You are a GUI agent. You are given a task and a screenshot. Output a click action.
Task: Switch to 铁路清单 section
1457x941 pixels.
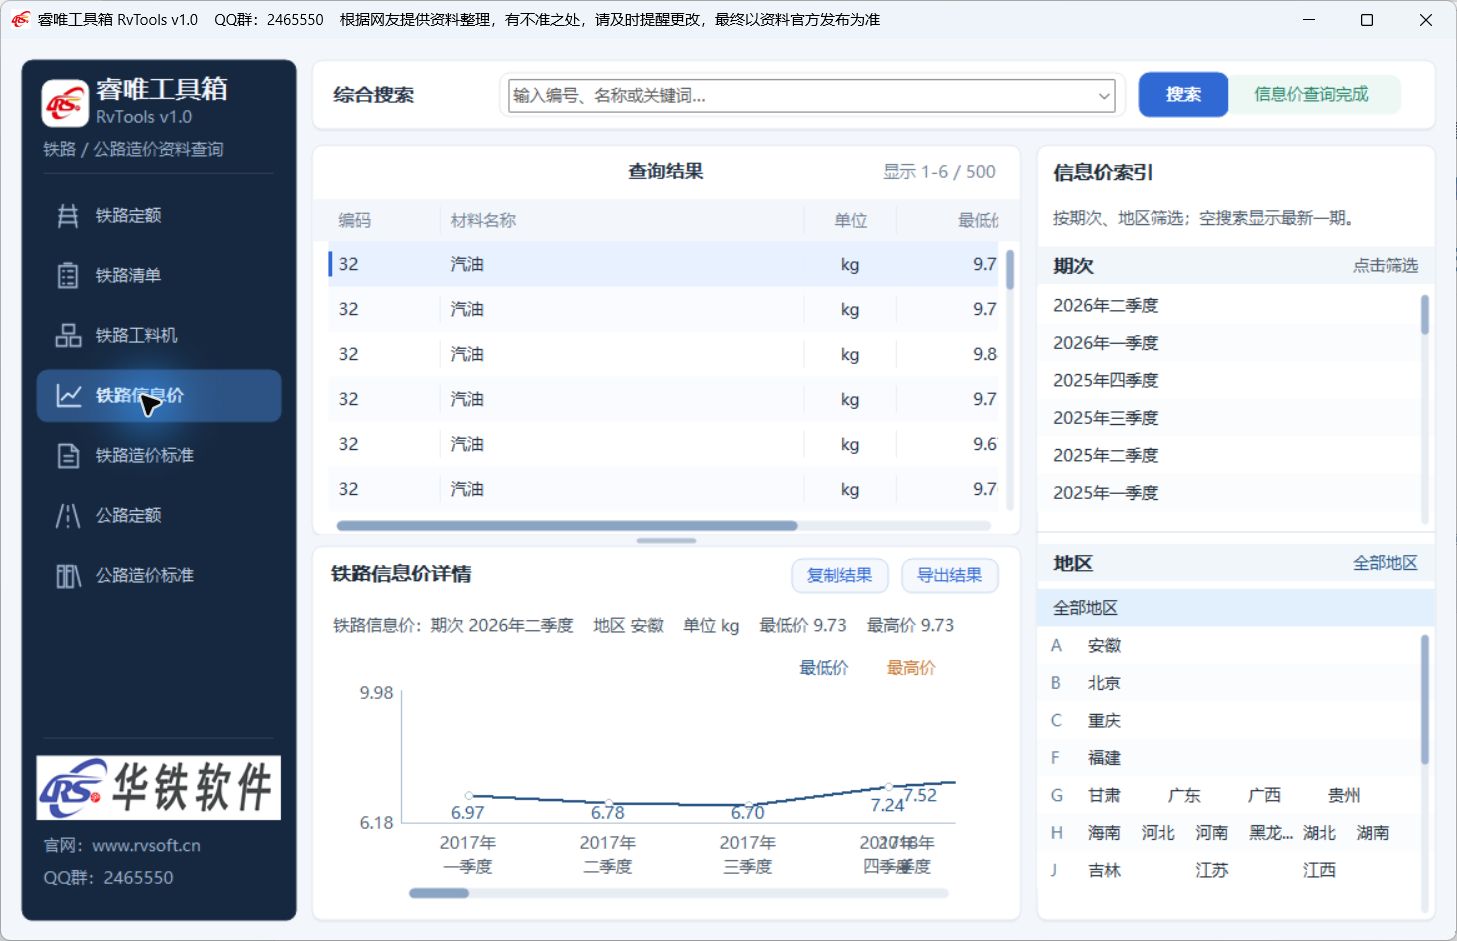[159, 275]
